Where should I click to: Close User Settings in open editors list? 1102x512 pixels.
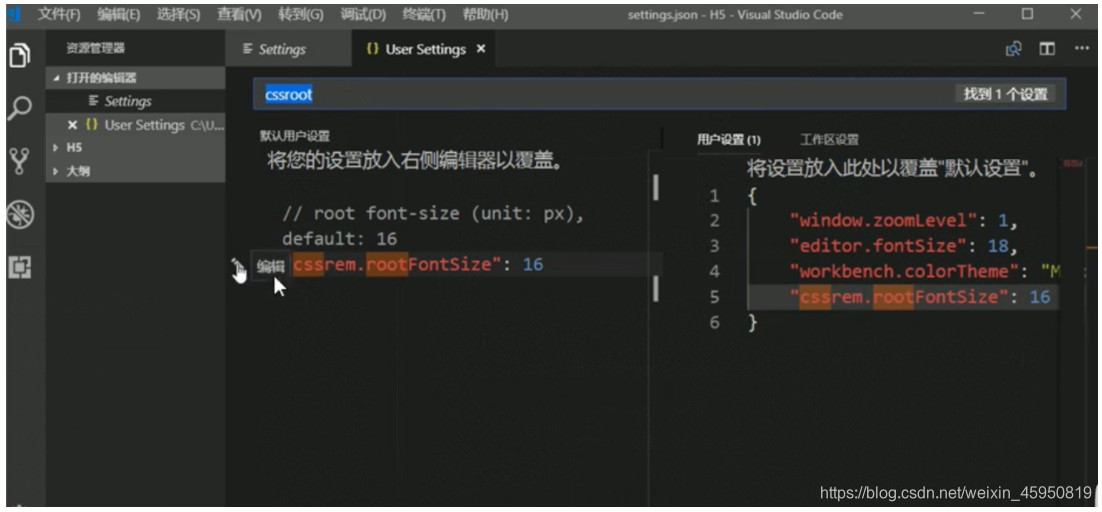click(72, 125)
